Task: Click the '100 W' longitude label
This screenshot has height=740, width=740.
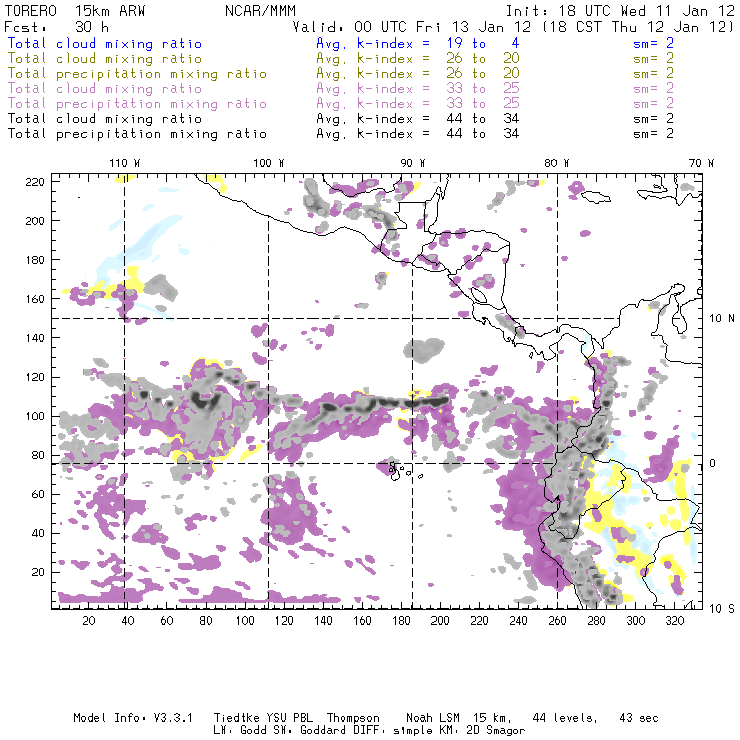Action: click(269, 163)
